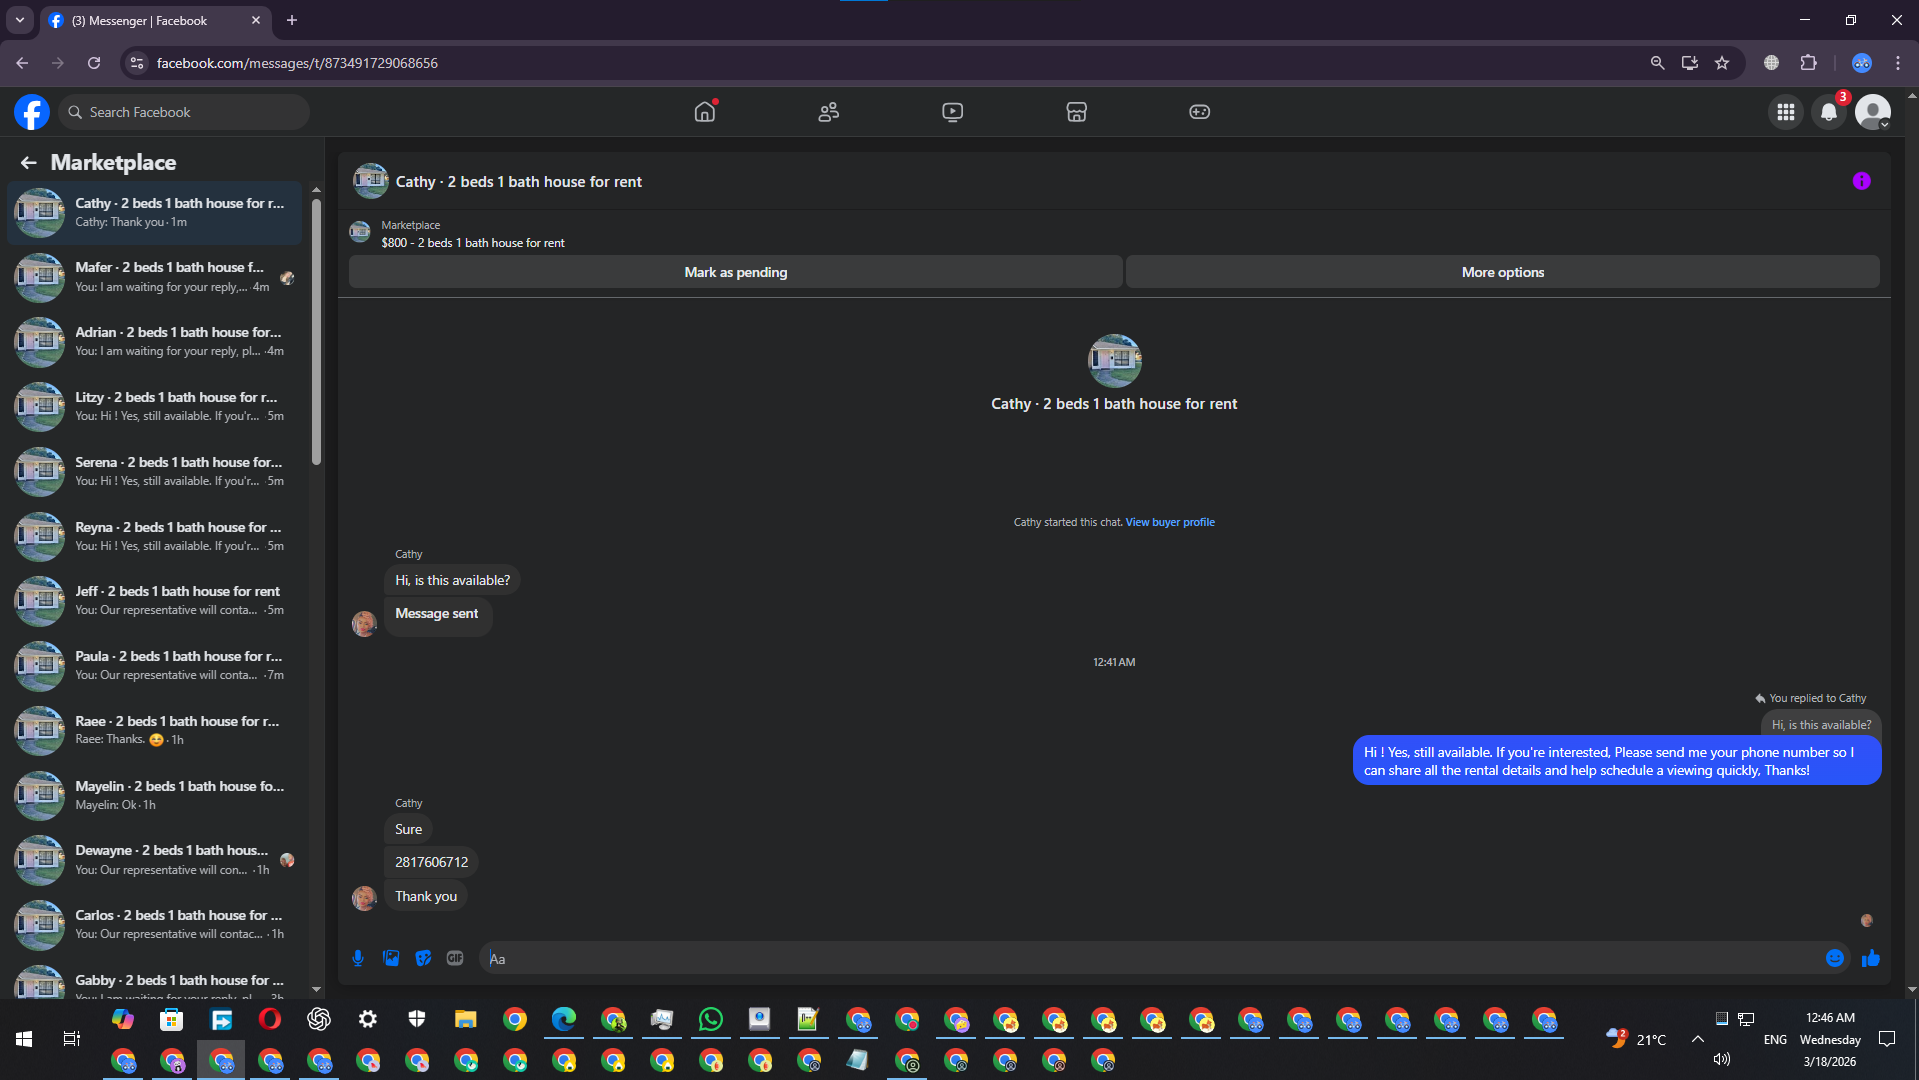The width and height of the screenshot is (1919, 1080).
Task: Open the account profile menu
Action: click(x=1873, y=112)
